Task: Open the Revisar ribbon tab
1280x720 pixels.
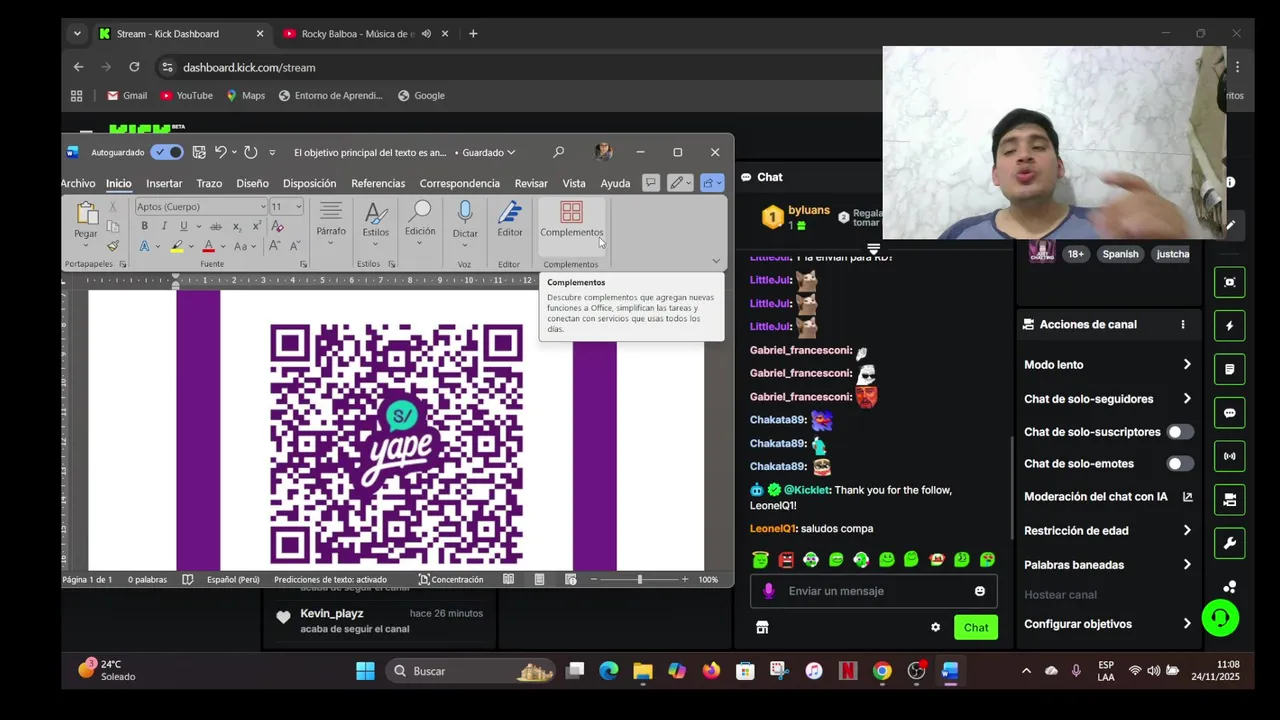Action: (x=531, y=183)
